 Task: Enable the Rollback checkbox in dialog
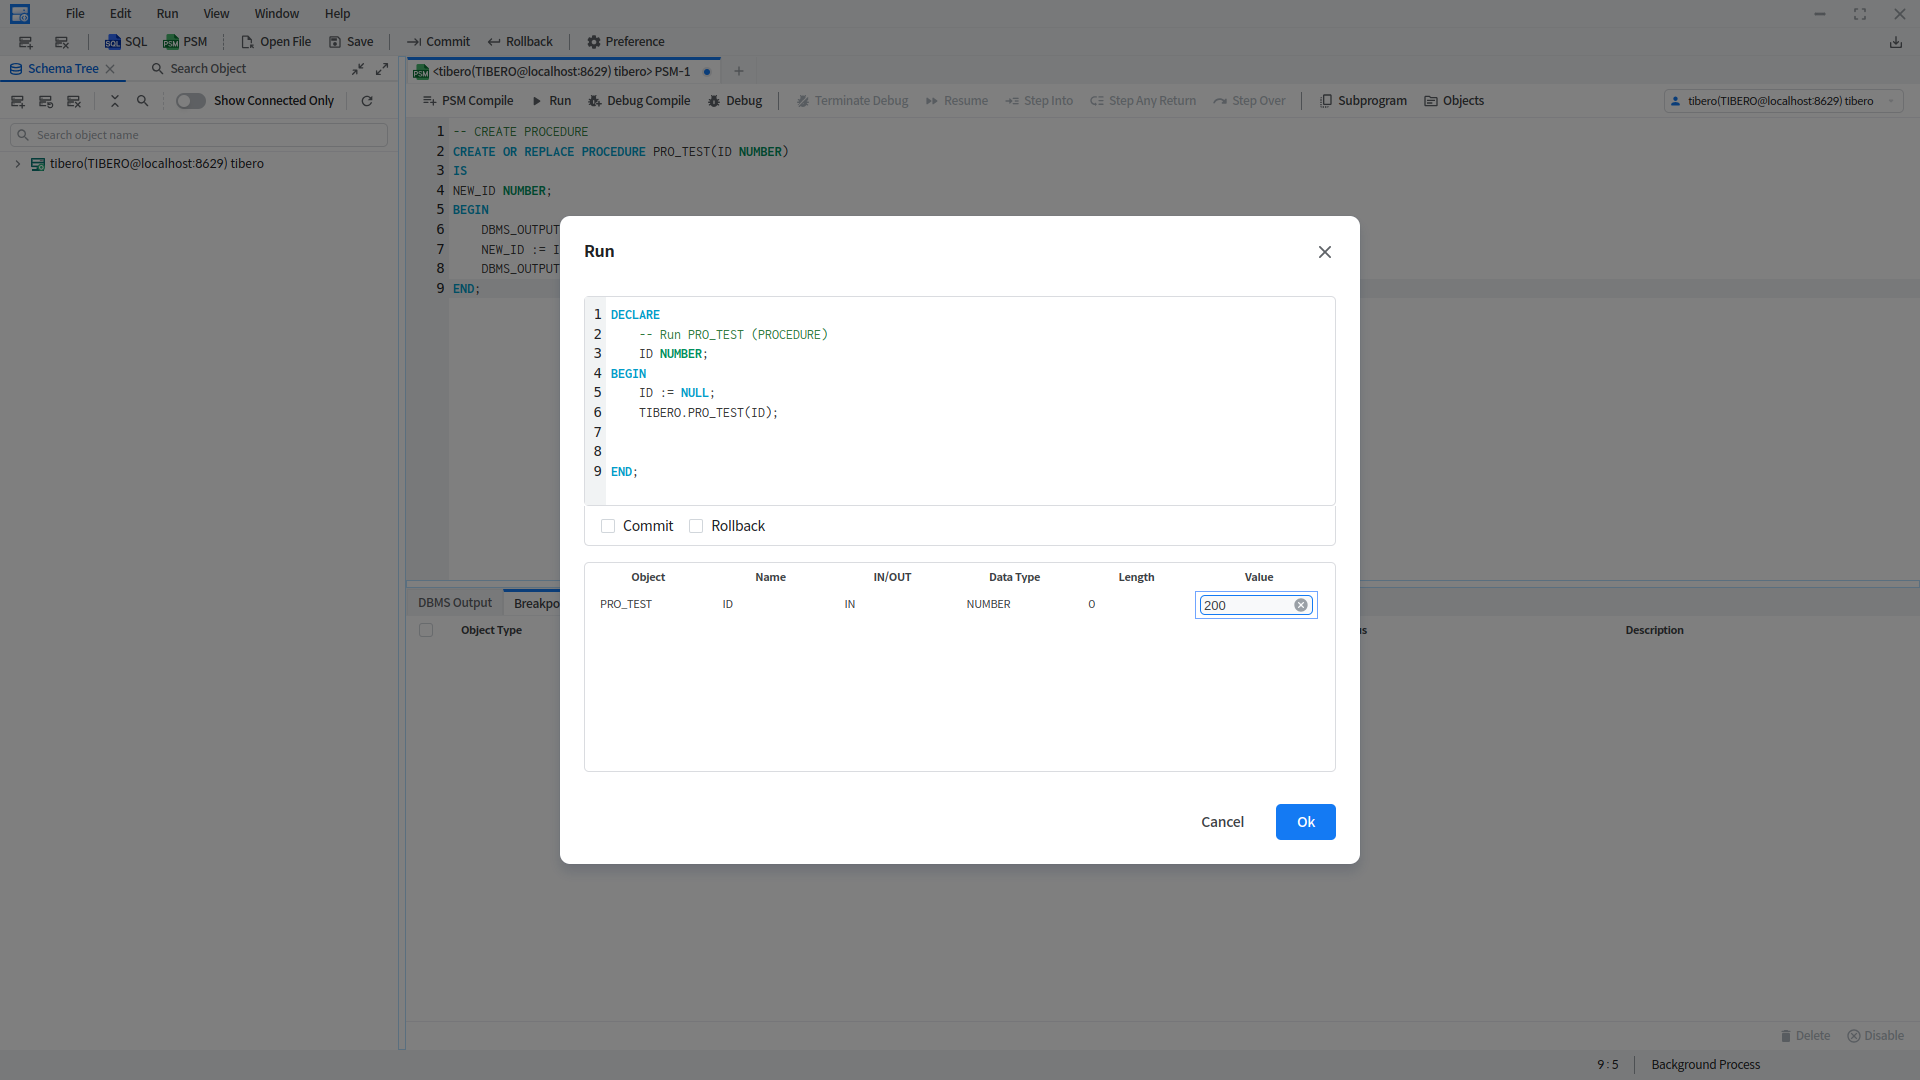696,526
